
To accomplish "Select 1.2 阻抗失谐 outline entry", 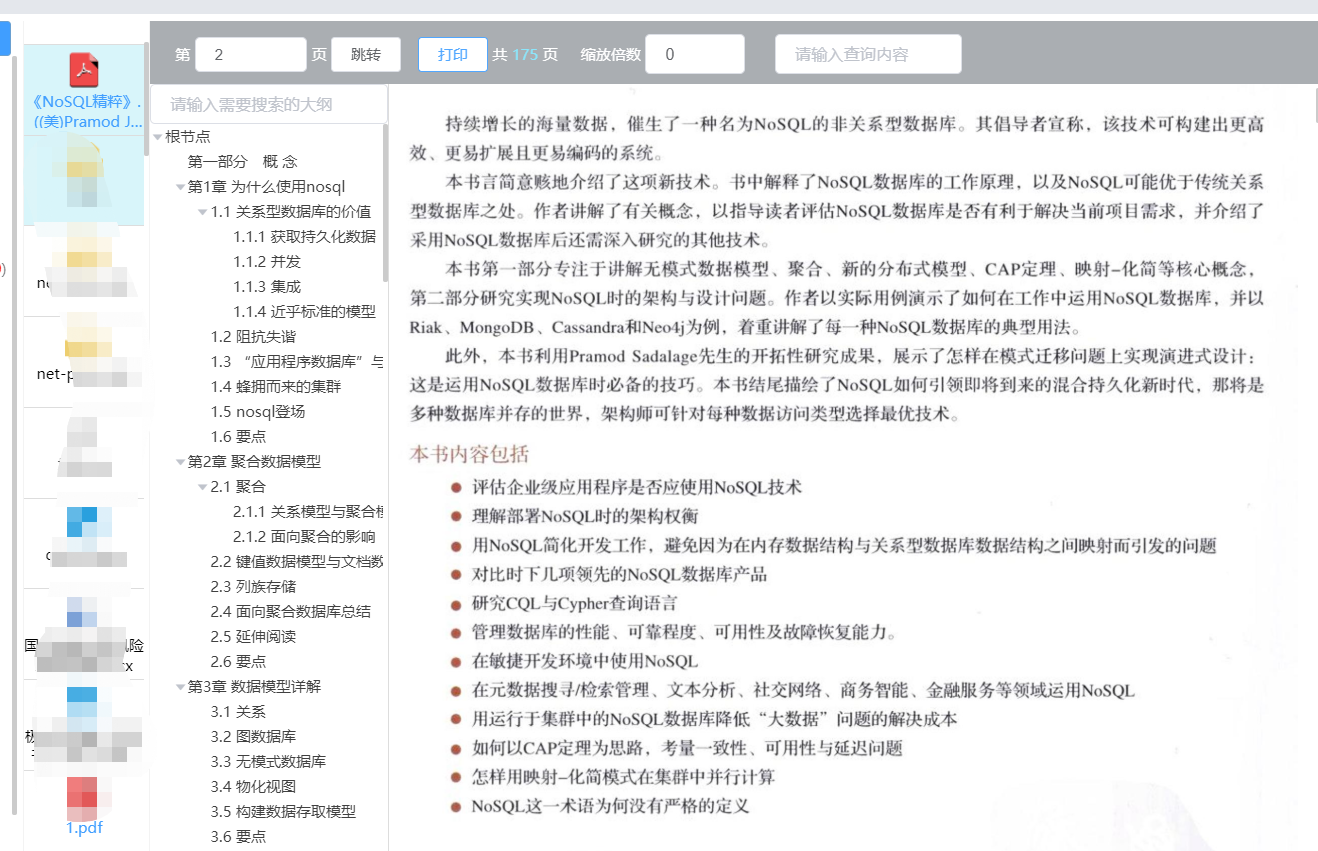I will tap(253, 336).
